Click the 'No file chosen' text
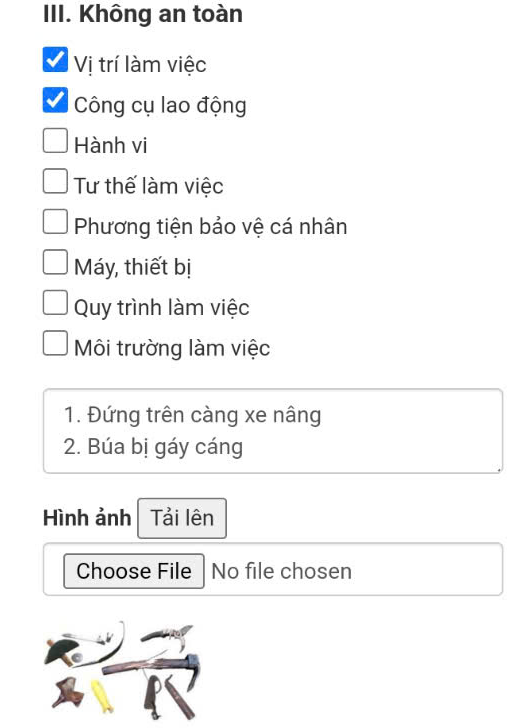The width and height of the screenshot is (527, 728). click(x=281, y=571)
